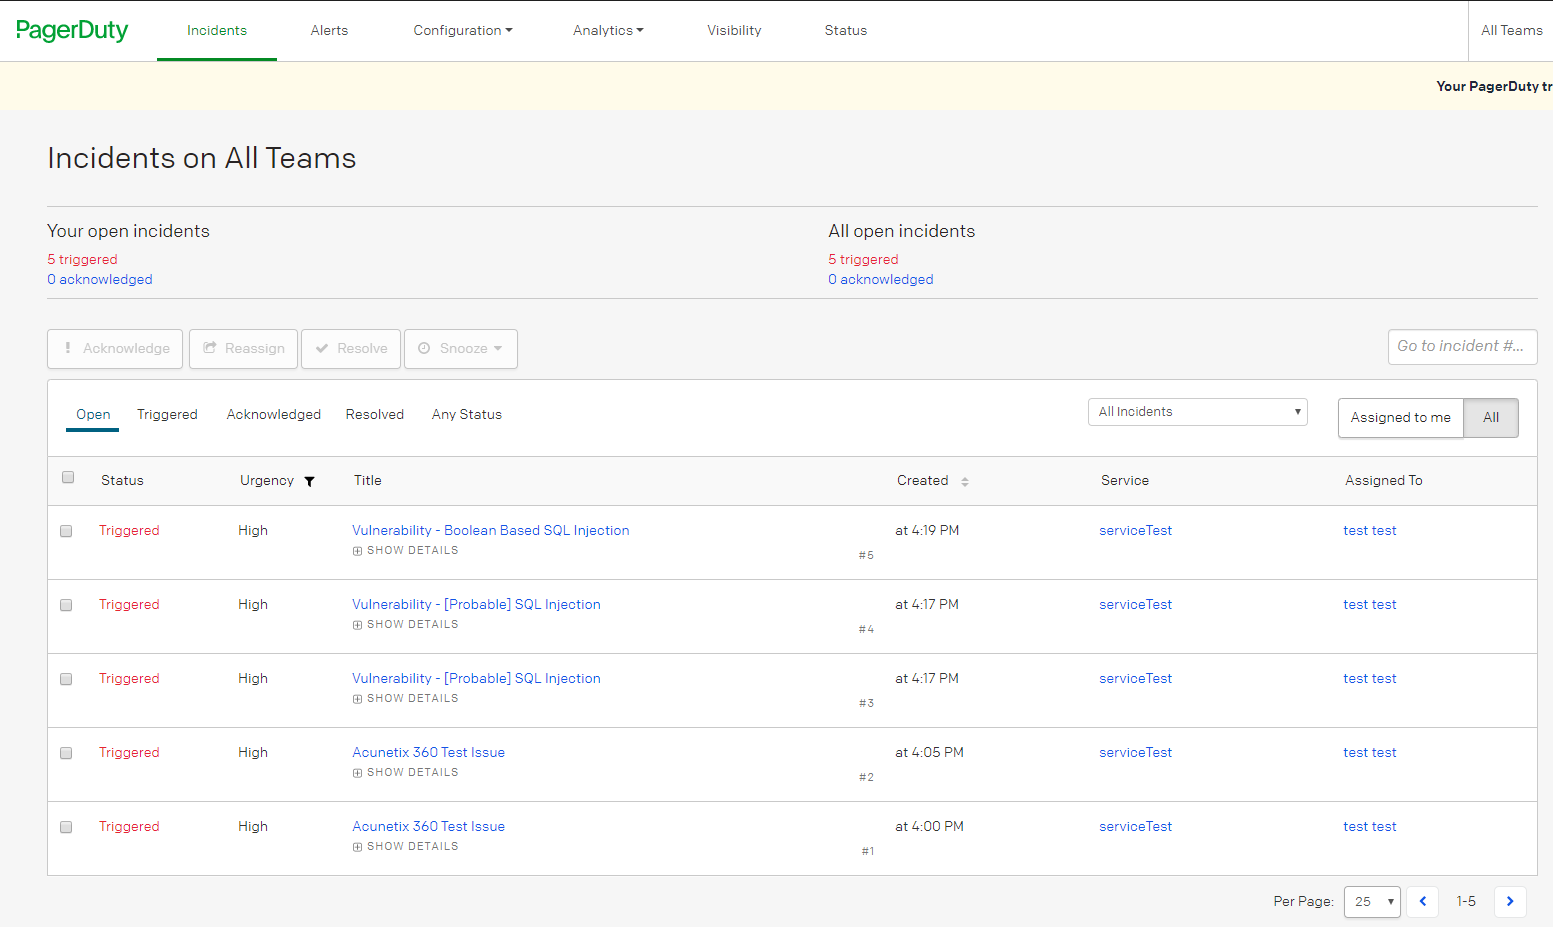The height and width of the screenshot is (927, 1553).
Task: Click the Status column header
Action: (x=122, y=481)
